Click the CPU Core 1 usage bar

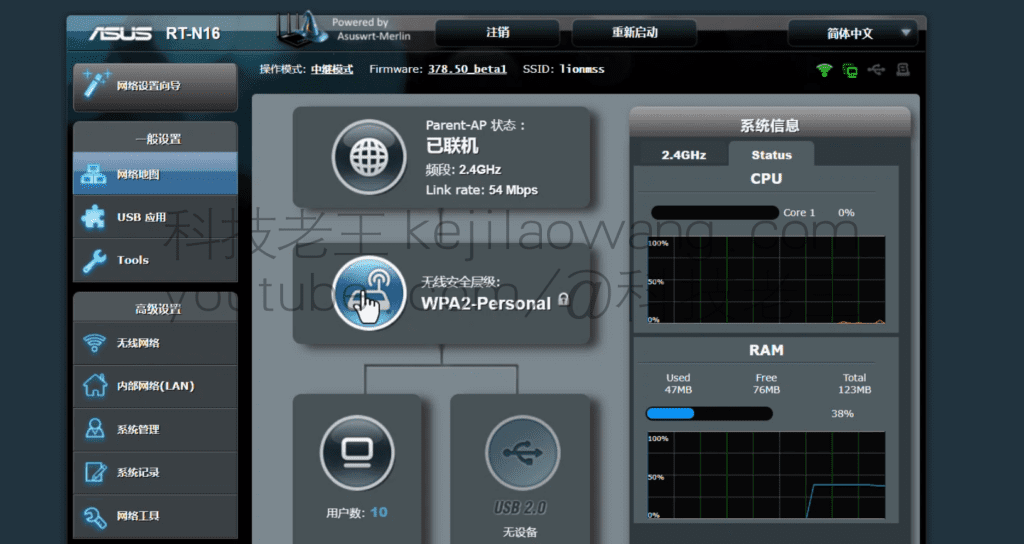(715, 213)
